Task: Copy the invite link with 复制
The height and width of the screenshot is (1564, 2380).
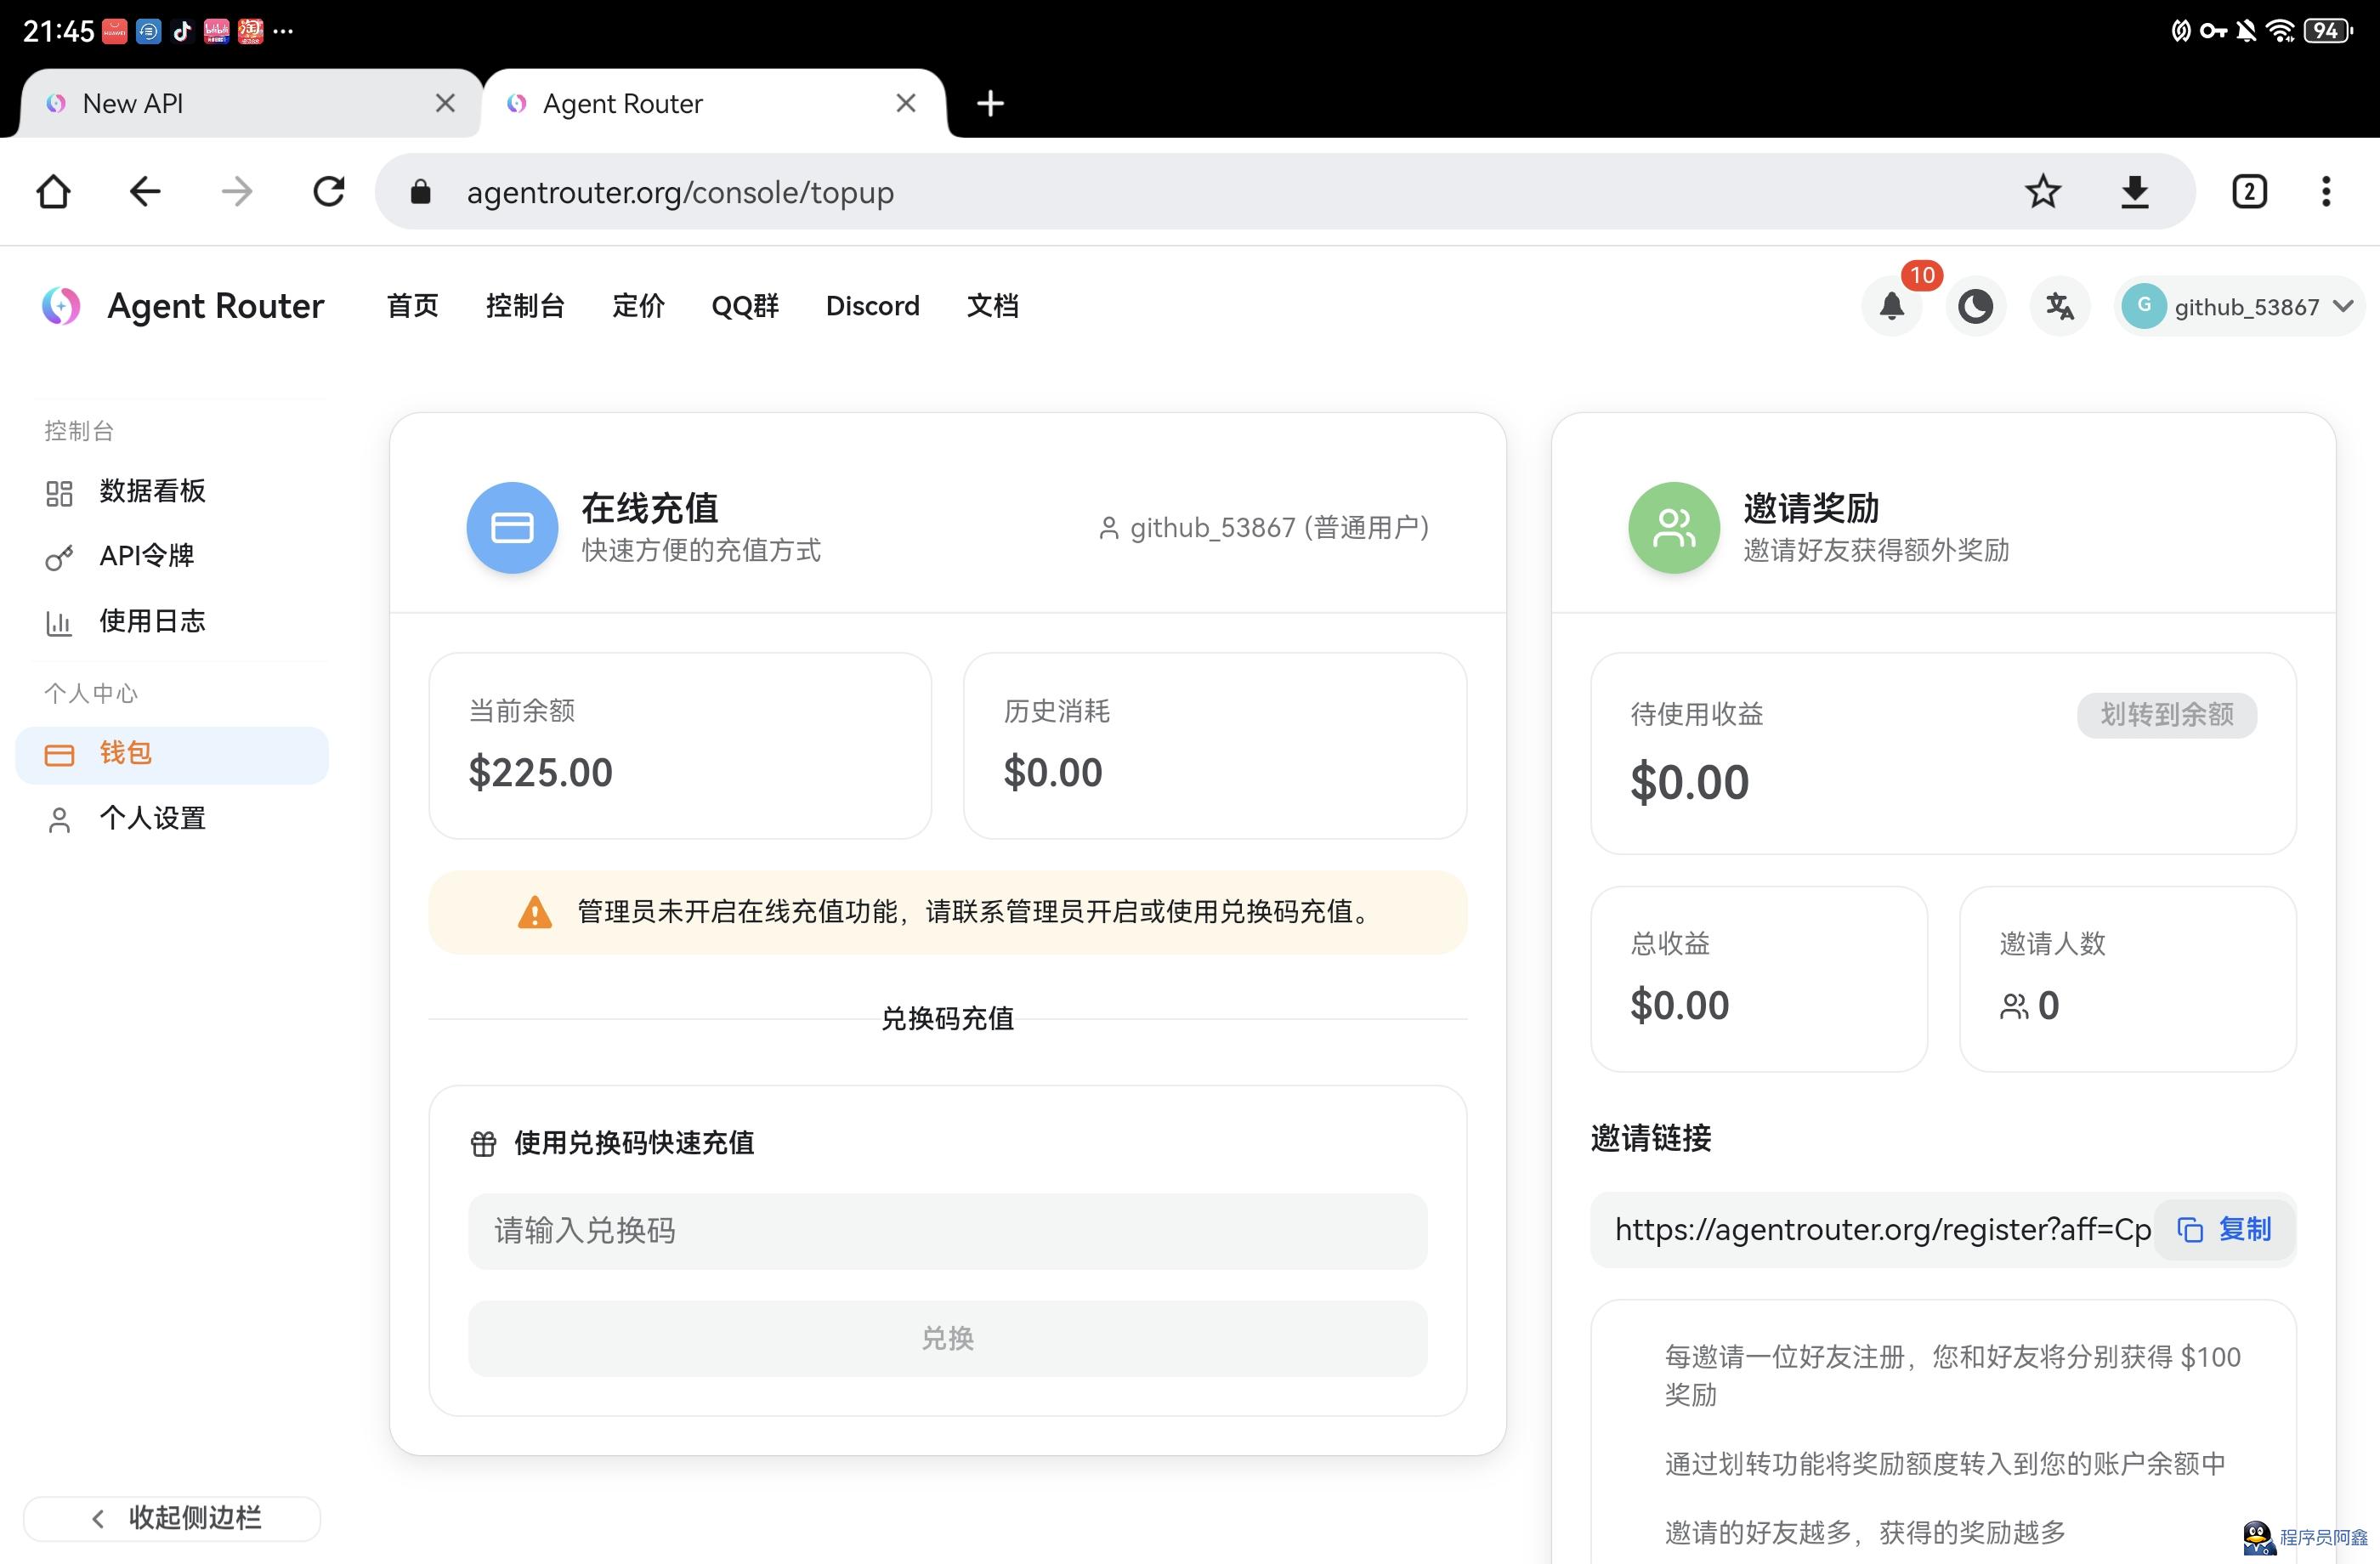Action: tap(2224, 1230)
